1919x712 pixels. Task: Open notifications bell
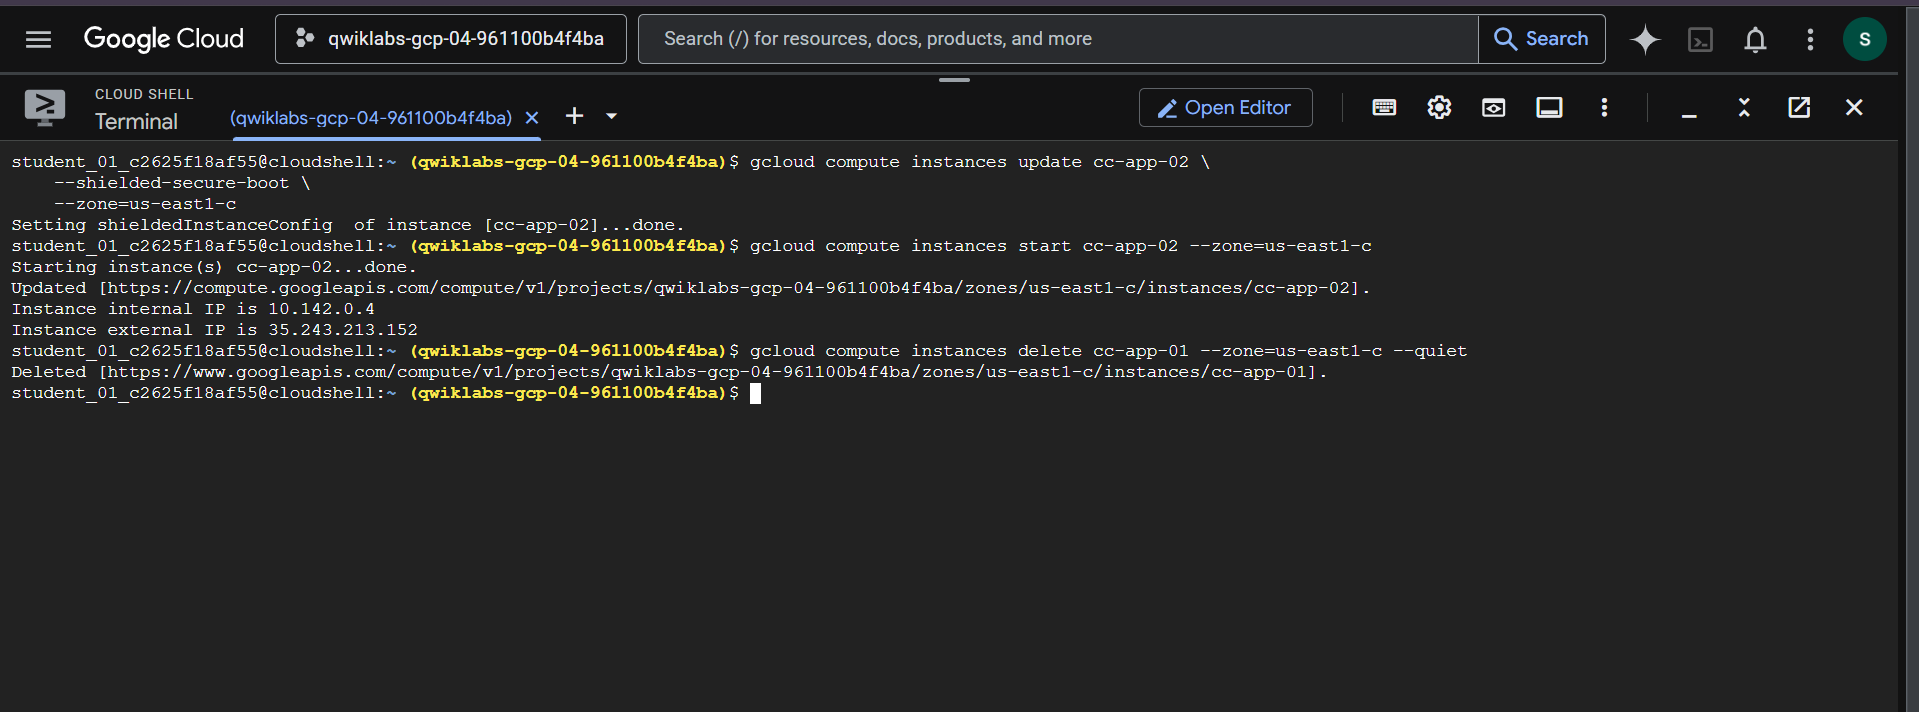[x=1755, y=39]
